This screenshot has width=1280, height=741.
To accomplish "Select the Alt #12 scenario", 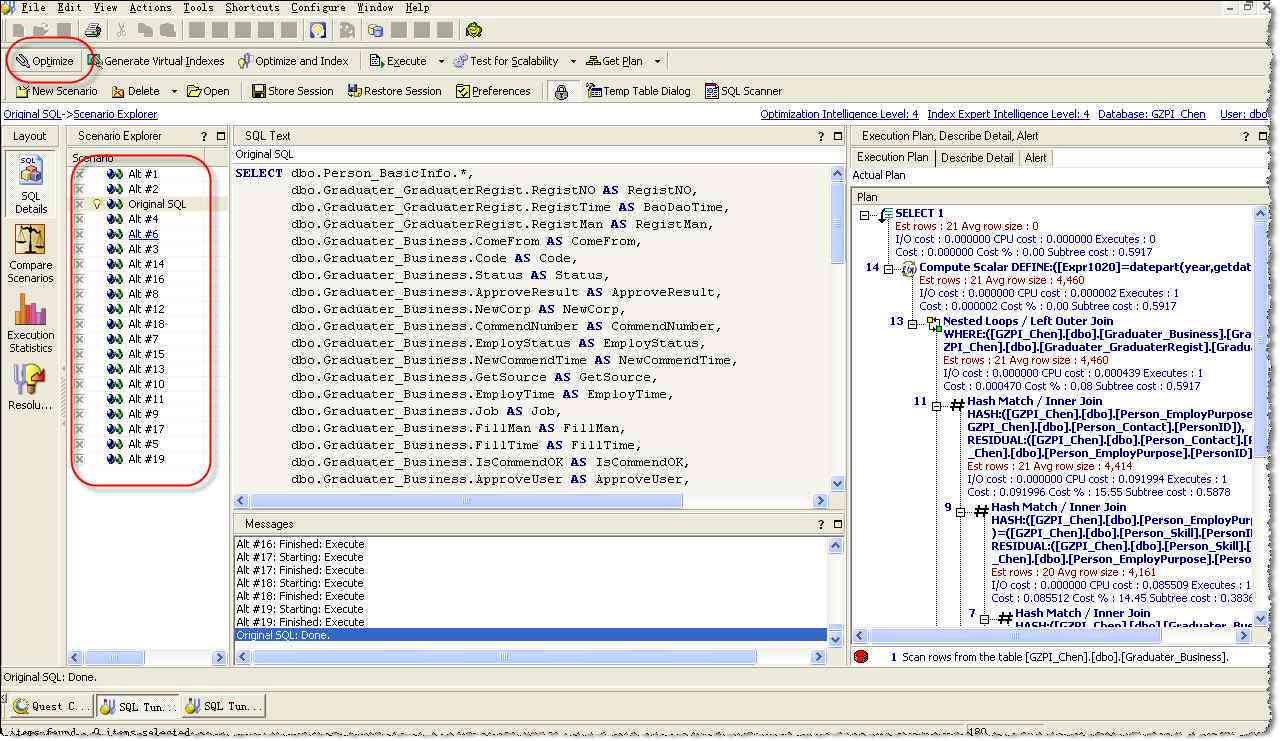I will coord(146,309).
